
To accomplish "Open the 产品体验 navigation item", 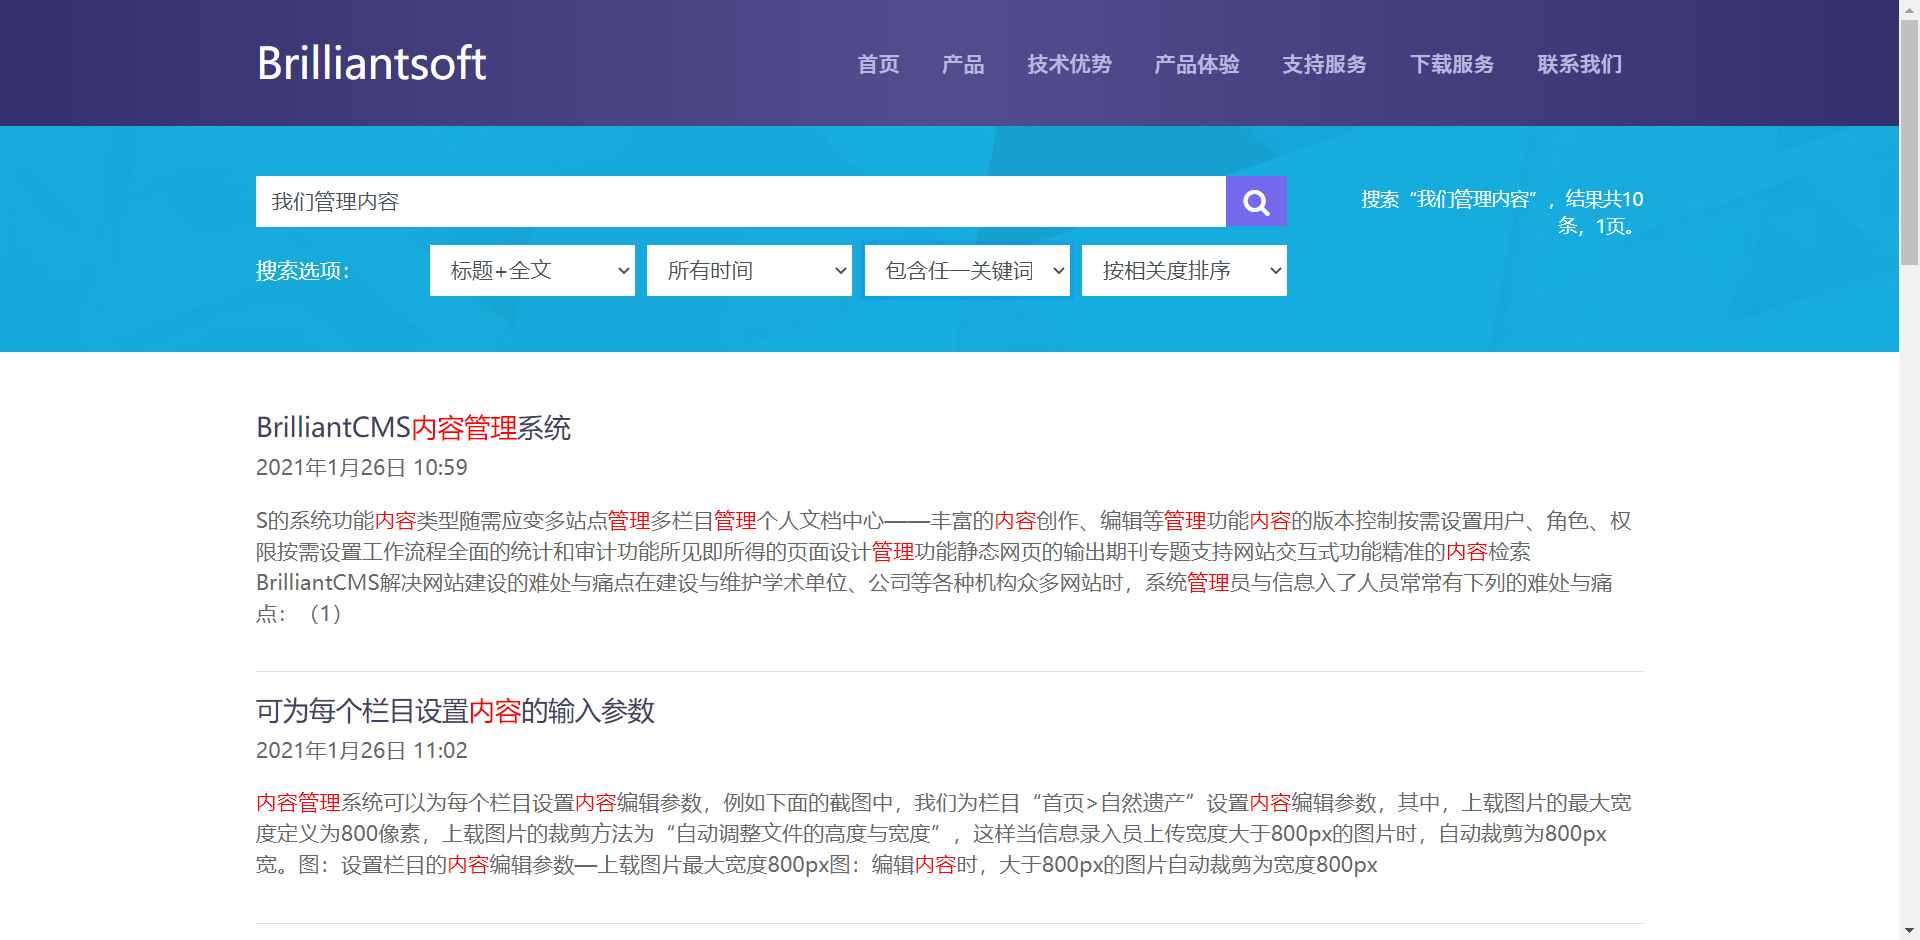I will [x=1197, y=64].
